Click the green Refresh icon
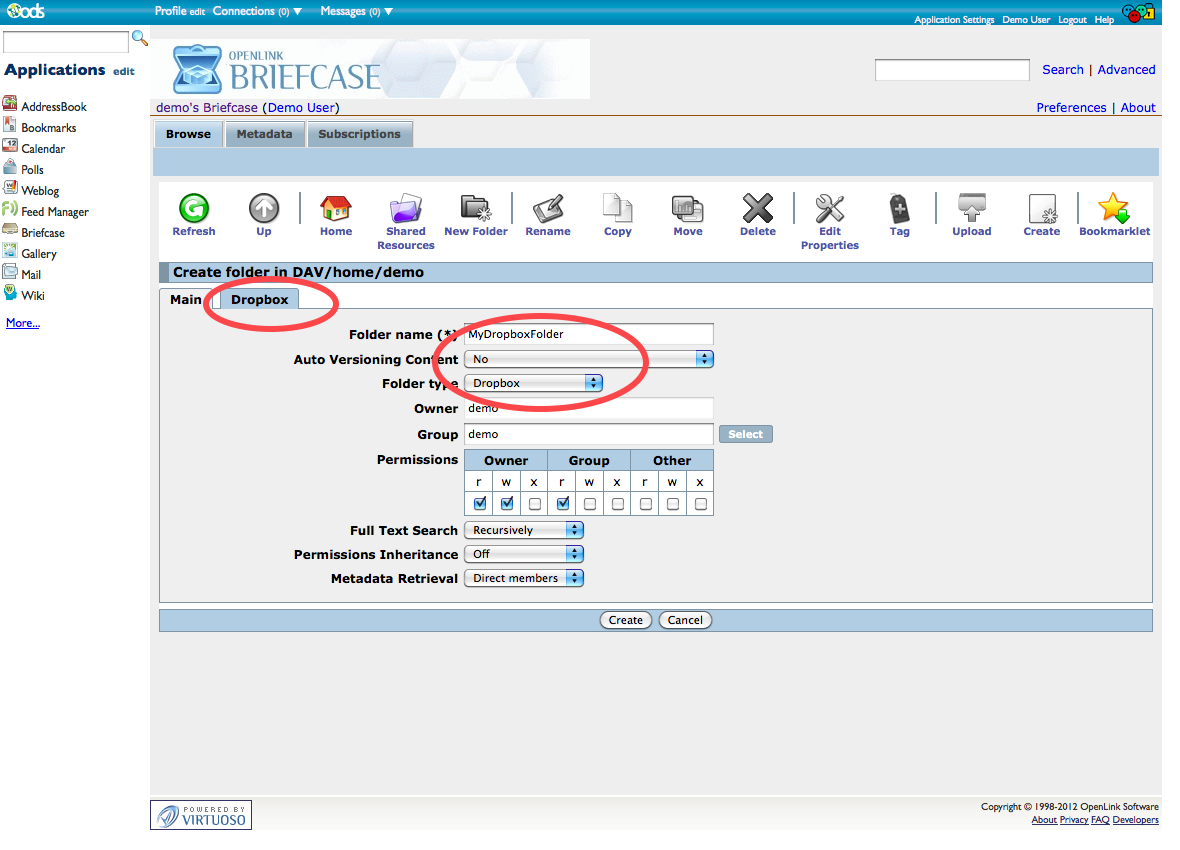Screen dimensions: 1180x850 [193, 209]
